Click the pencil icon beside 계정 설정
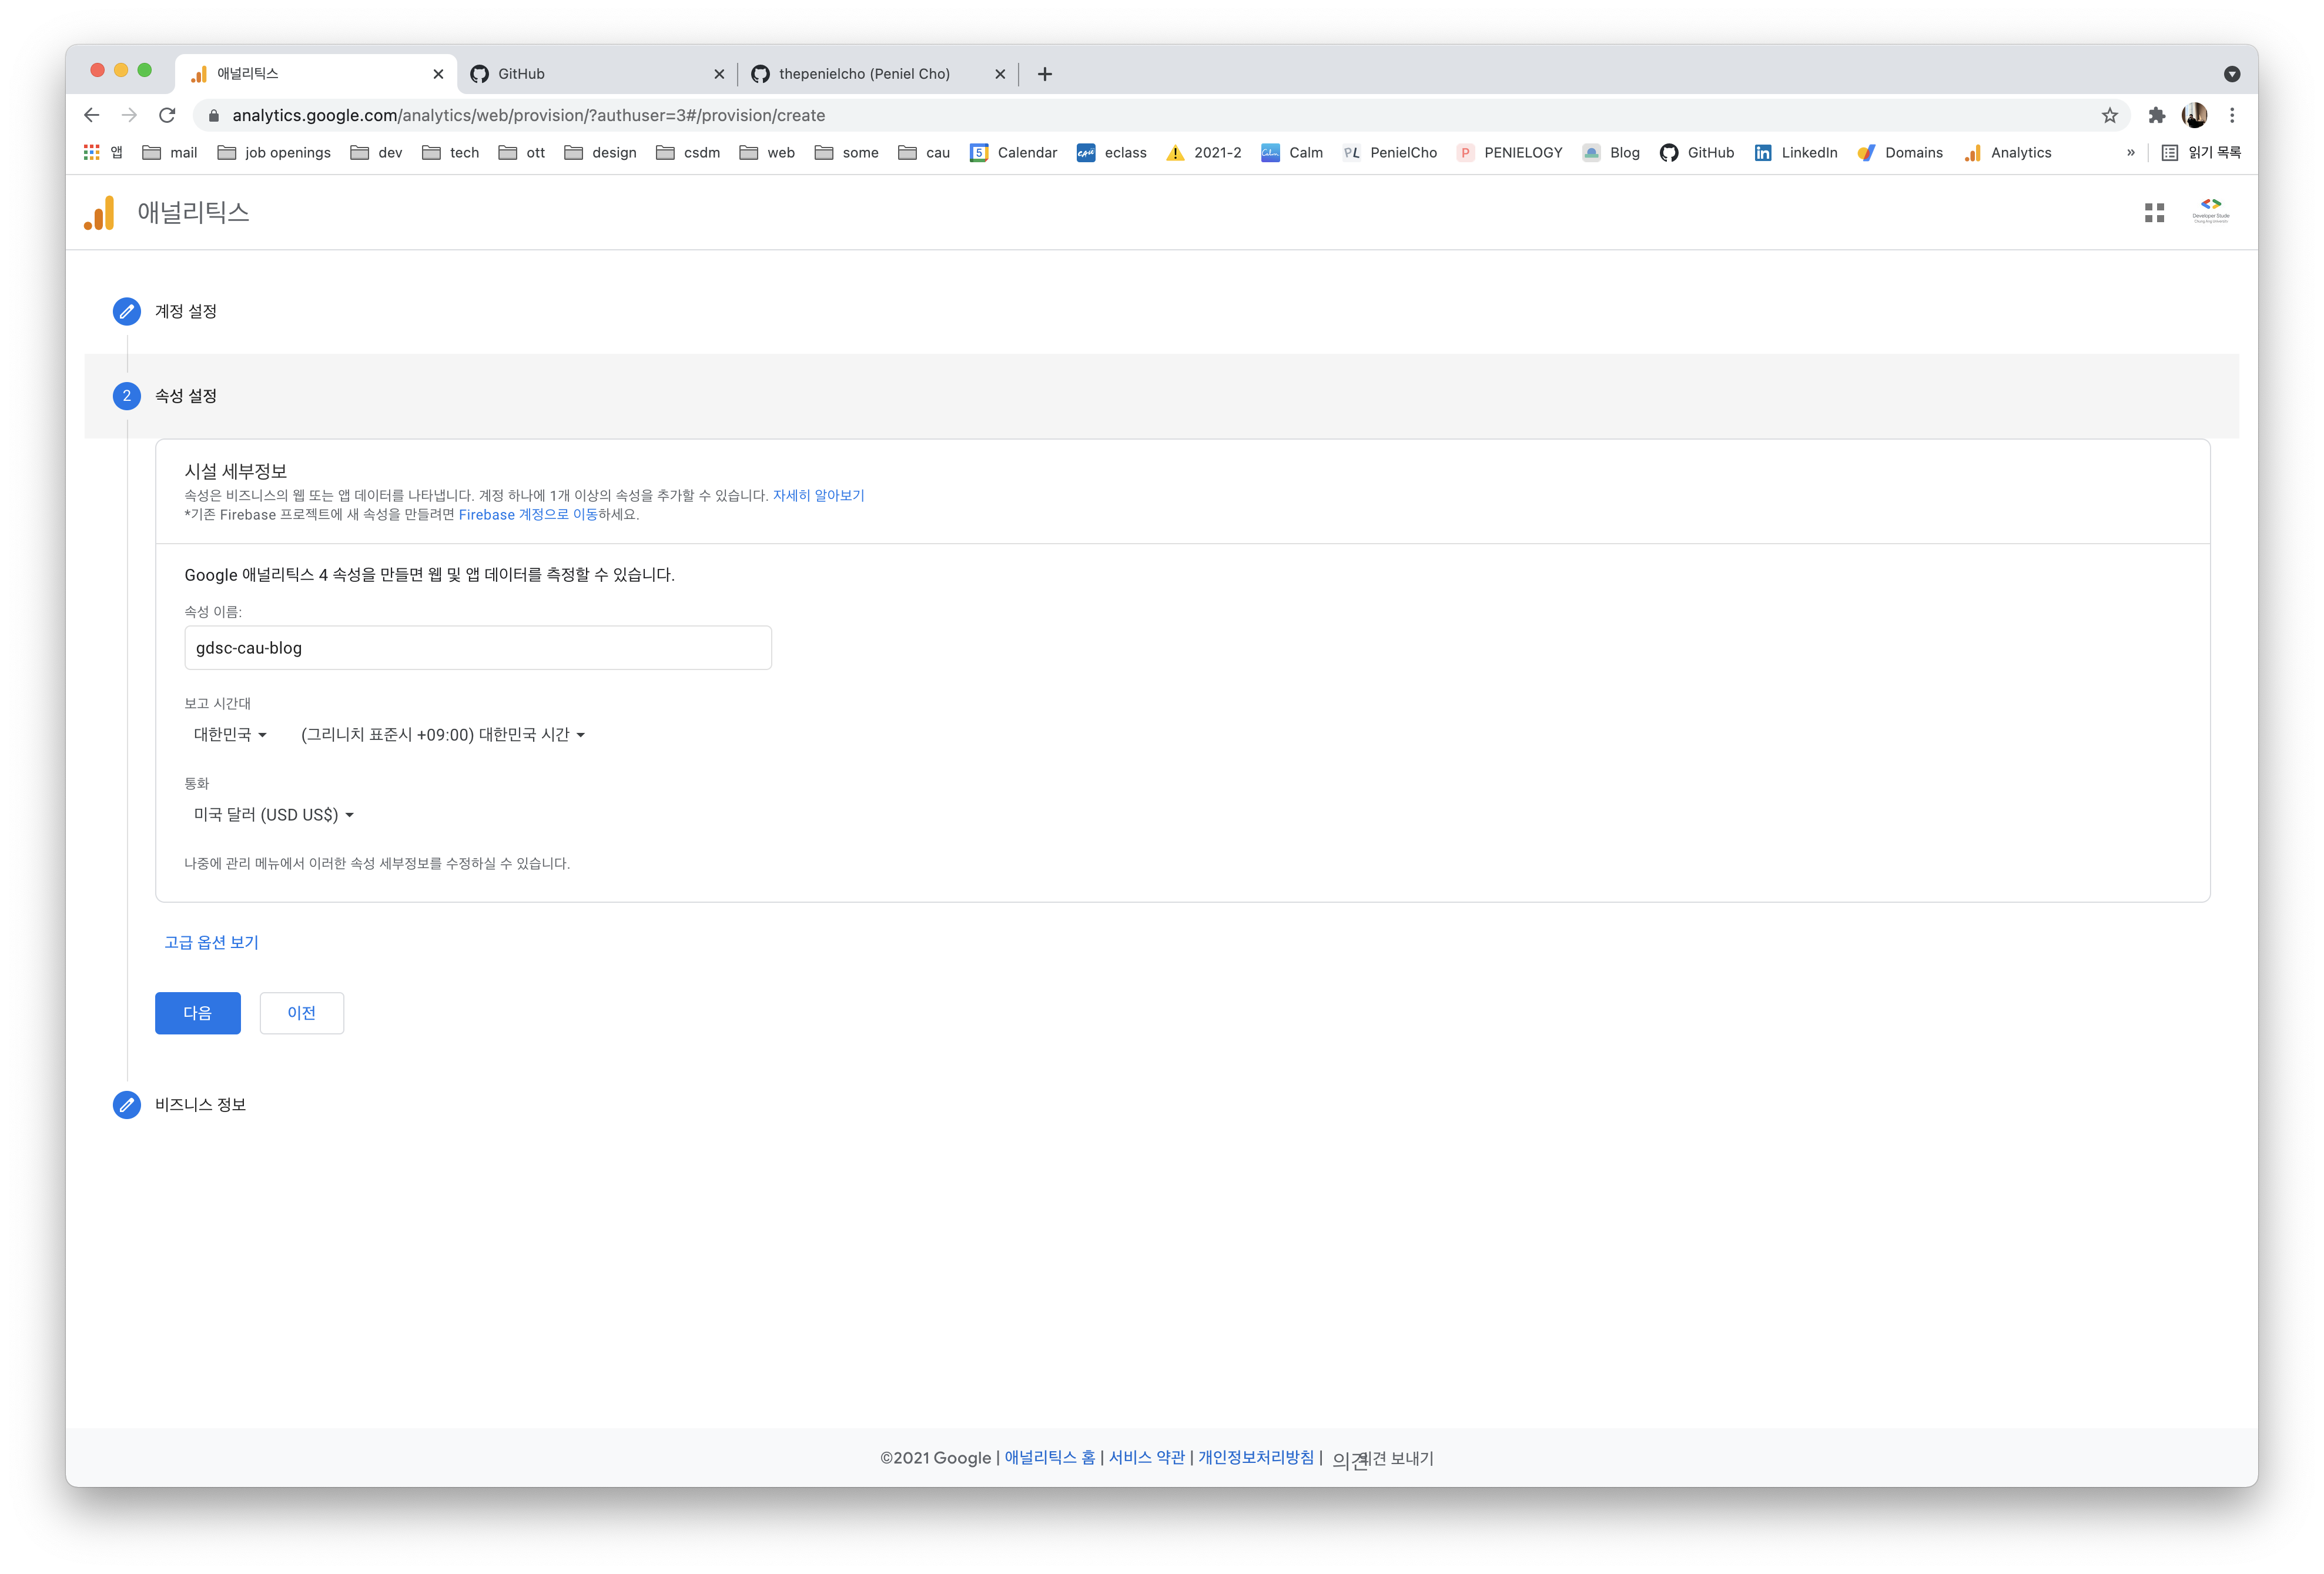Viewport: 2324px width, 1574px height. coord(127,311)
